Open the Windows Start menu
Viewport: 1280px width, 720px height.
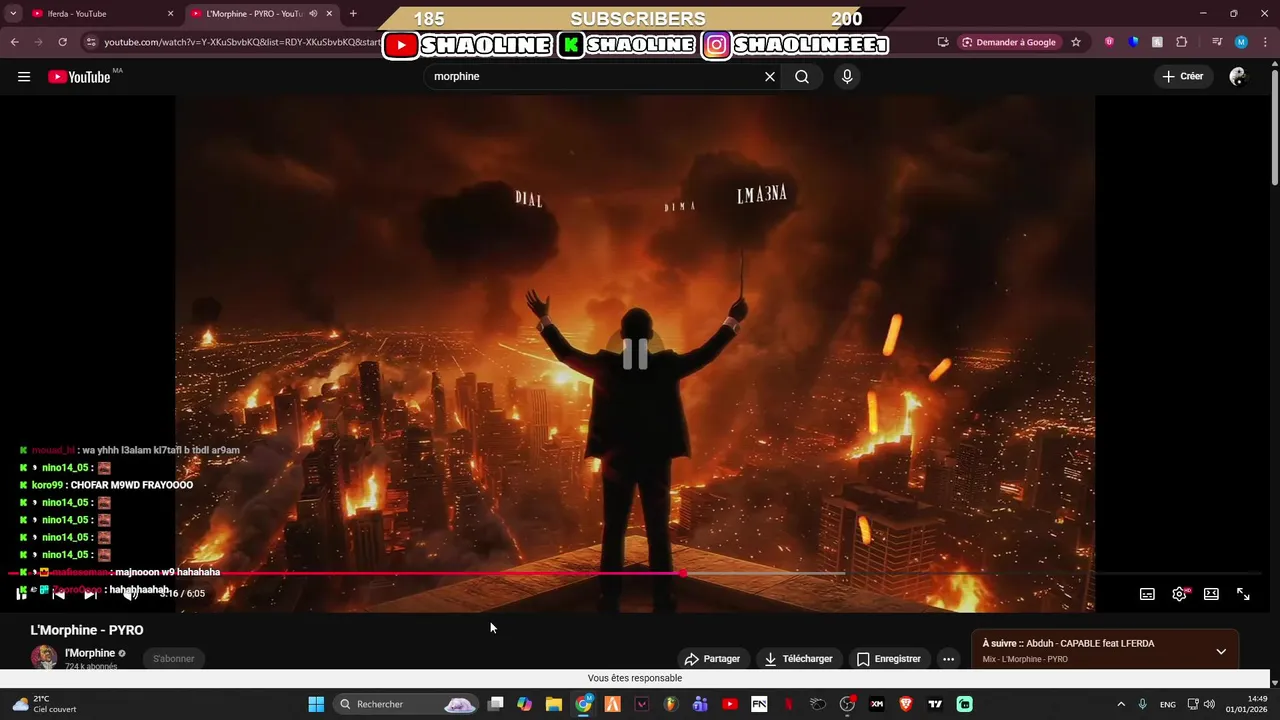tap(316, 704)
